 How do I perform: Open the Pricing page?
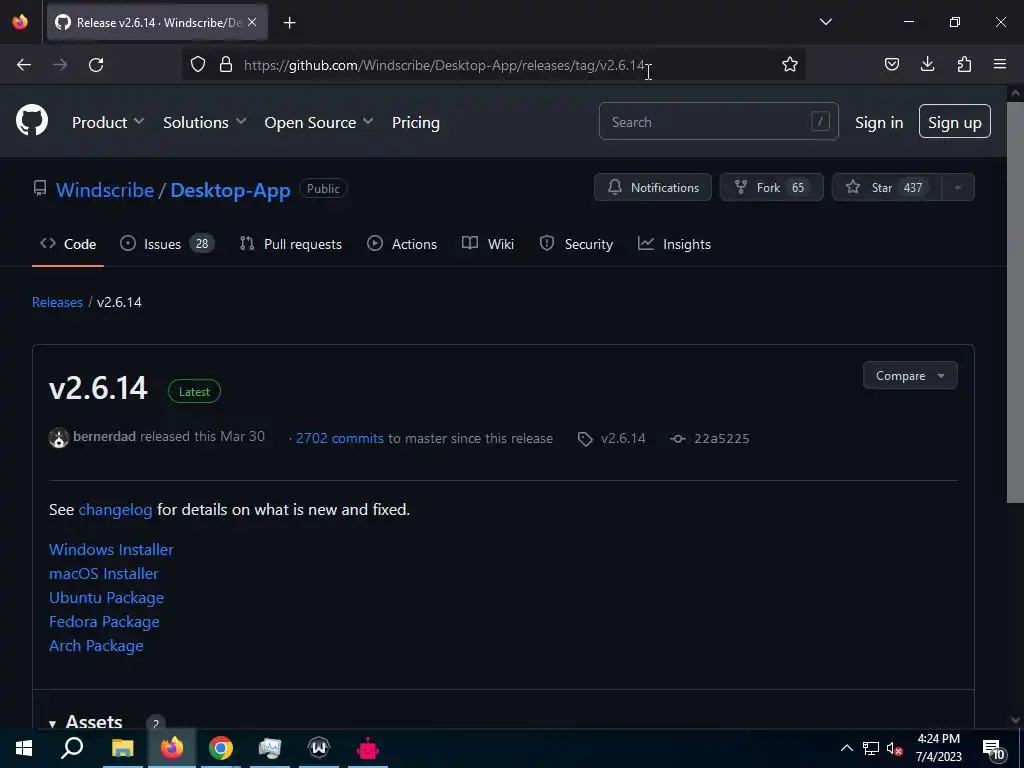[416, 122]
